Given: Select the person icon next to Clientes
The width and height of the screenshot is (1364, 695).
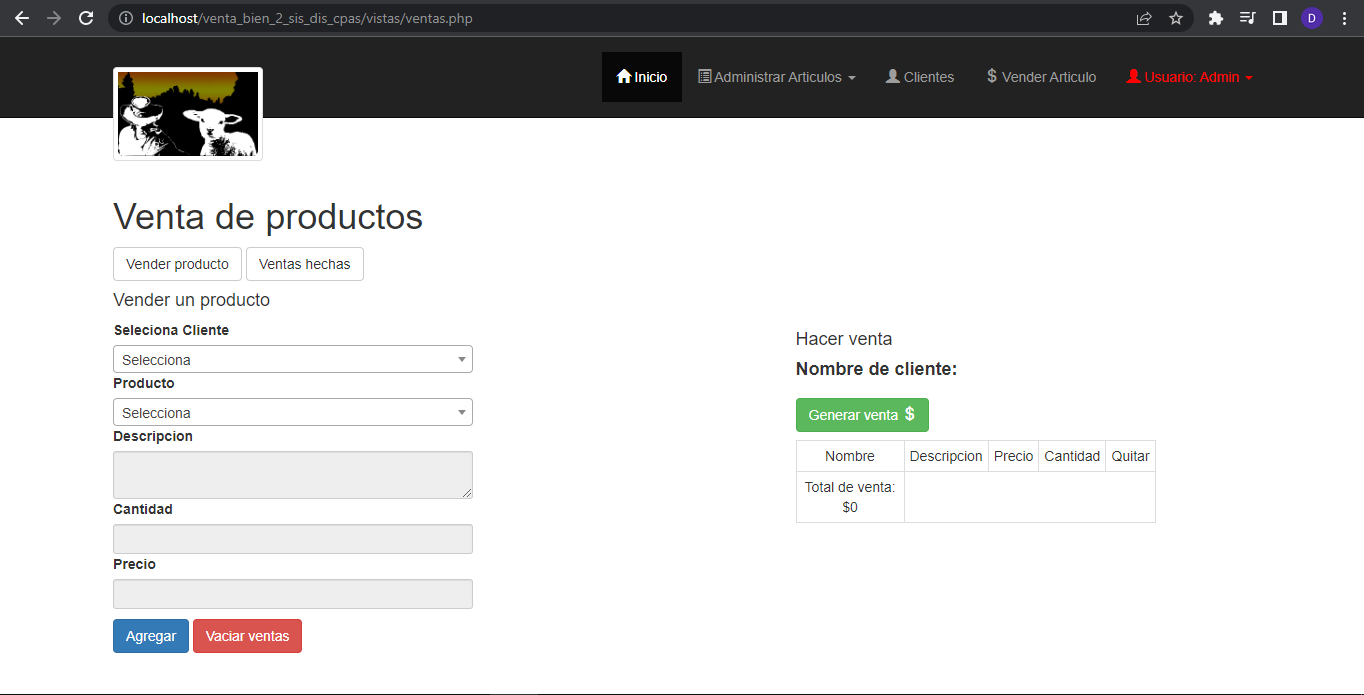Looking at the screenshot, I should pyautogui.click(x=891, y=76).
